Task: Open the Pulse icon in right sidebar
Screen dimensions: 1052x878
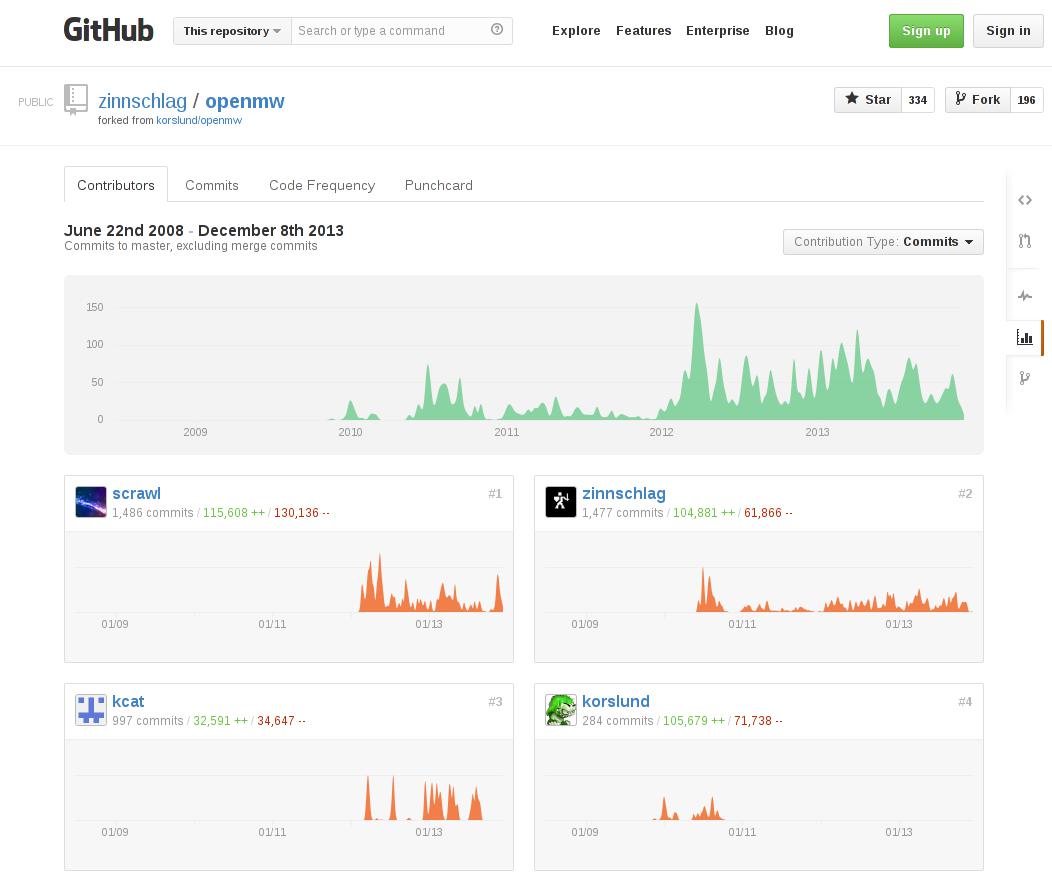Action: (x=1024, y=296)
